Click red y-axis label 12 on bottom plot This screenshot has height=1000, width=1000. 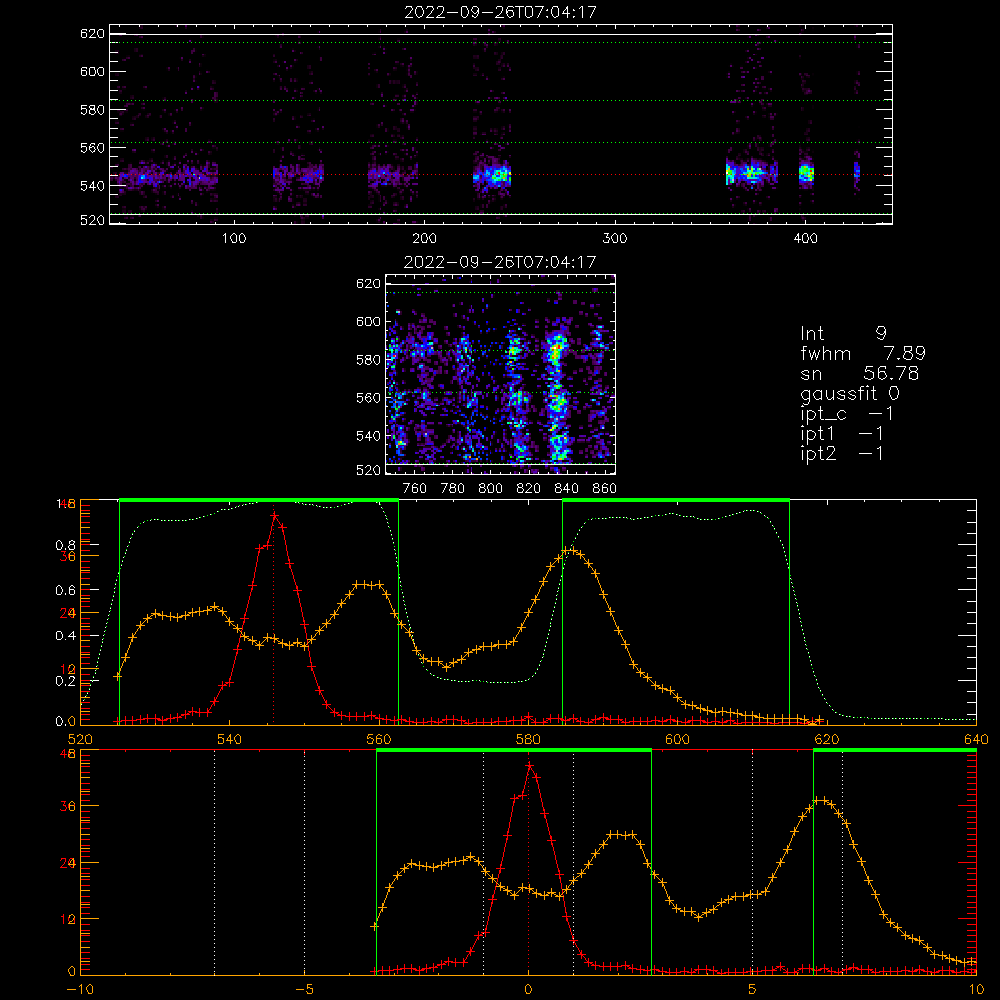pyautogui.click(x=68, y=920)
